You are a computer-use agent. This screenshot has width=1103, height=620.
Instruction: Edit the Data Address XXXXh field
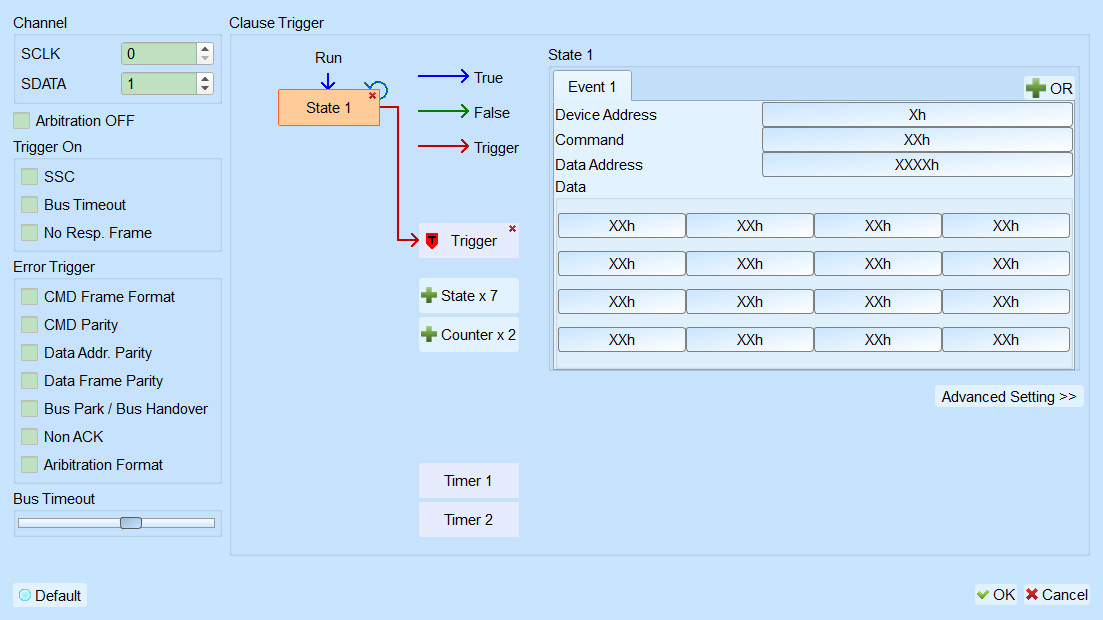[x=917, y=165]
